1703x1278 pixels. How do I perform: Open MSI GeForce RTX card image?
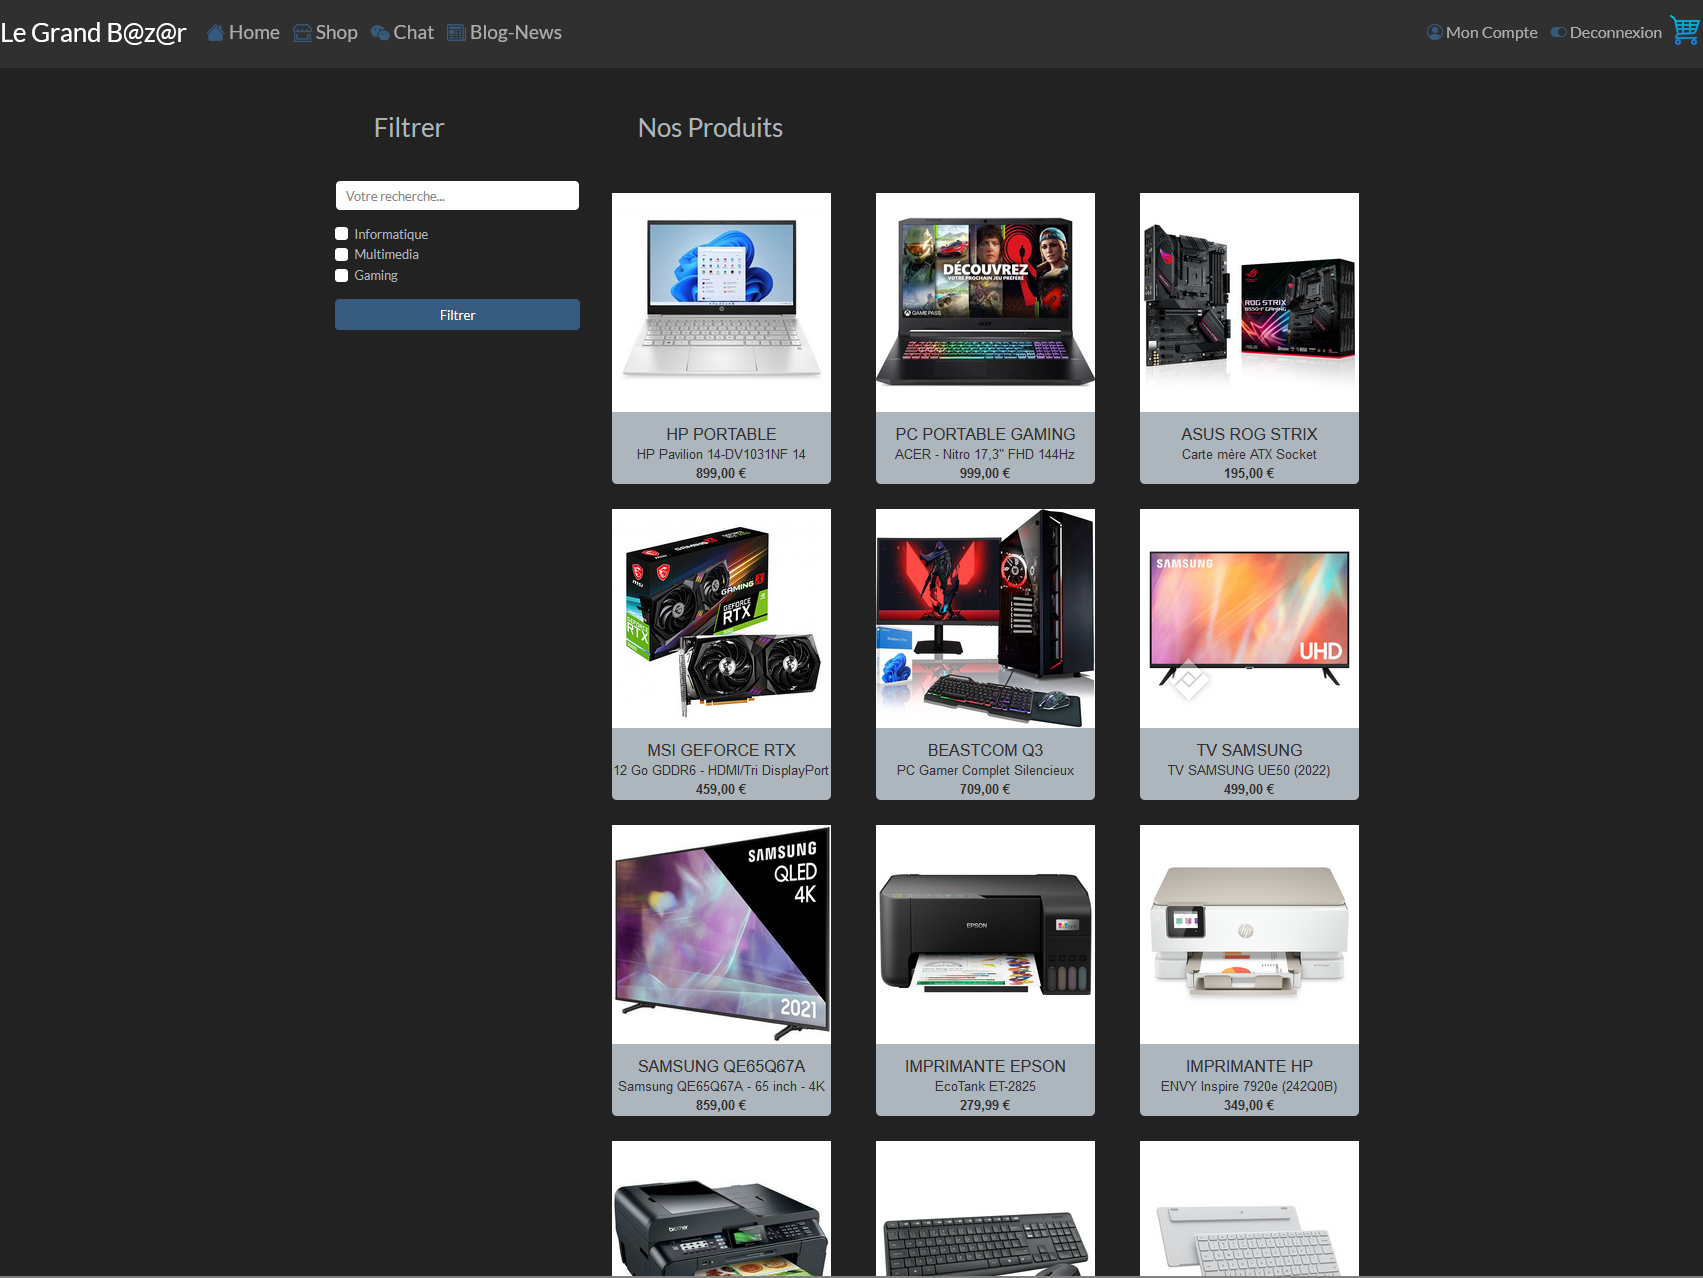(x=721, y=618)
